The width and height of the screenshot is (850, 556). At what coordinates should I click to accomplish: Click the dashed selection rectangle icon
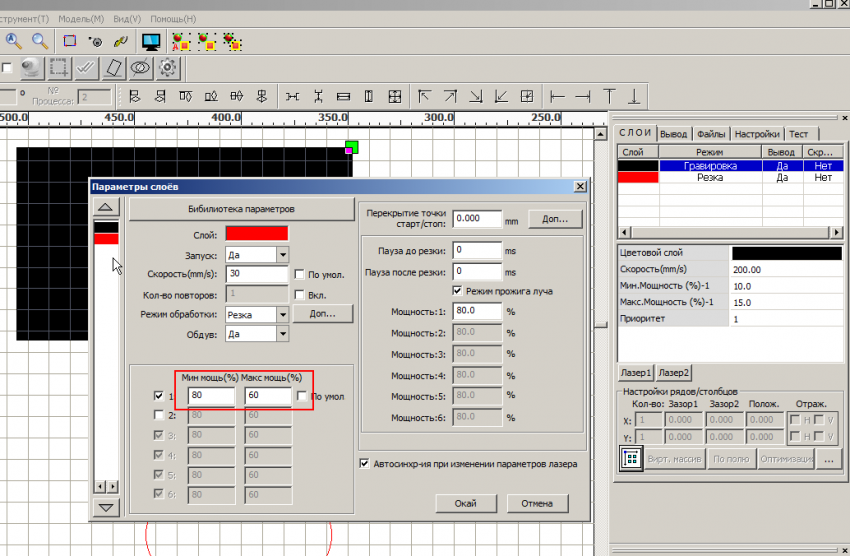tap(59, 68)
